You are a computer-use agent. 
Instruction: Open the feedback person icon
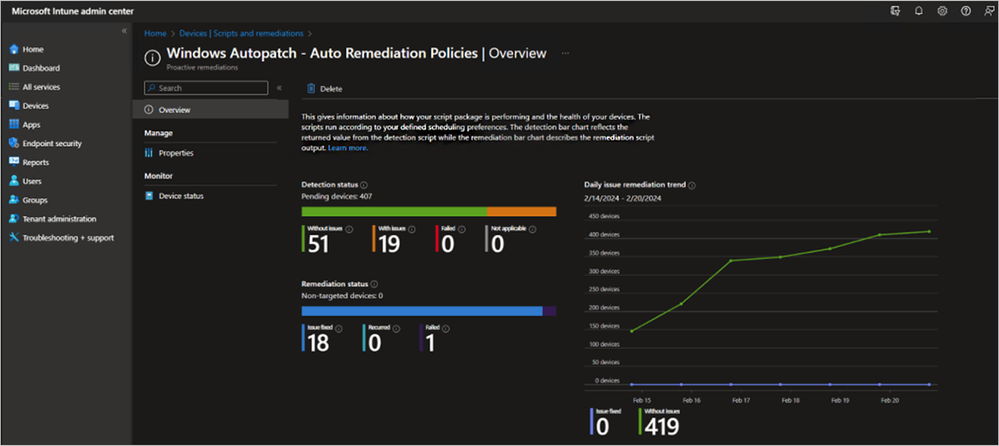[987, 11]
